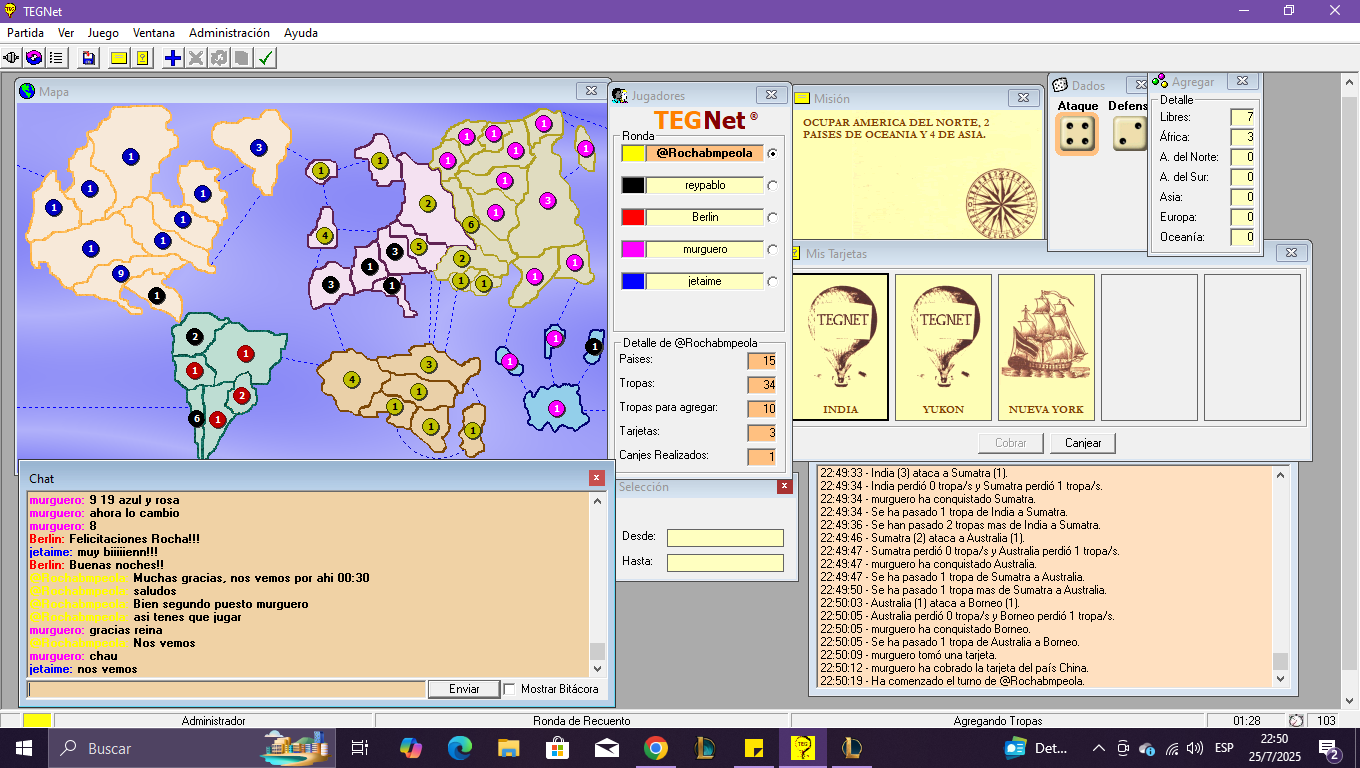1360x768 pixels.
Task: Open Google Chrome from the taskbar
Action: 655,747
